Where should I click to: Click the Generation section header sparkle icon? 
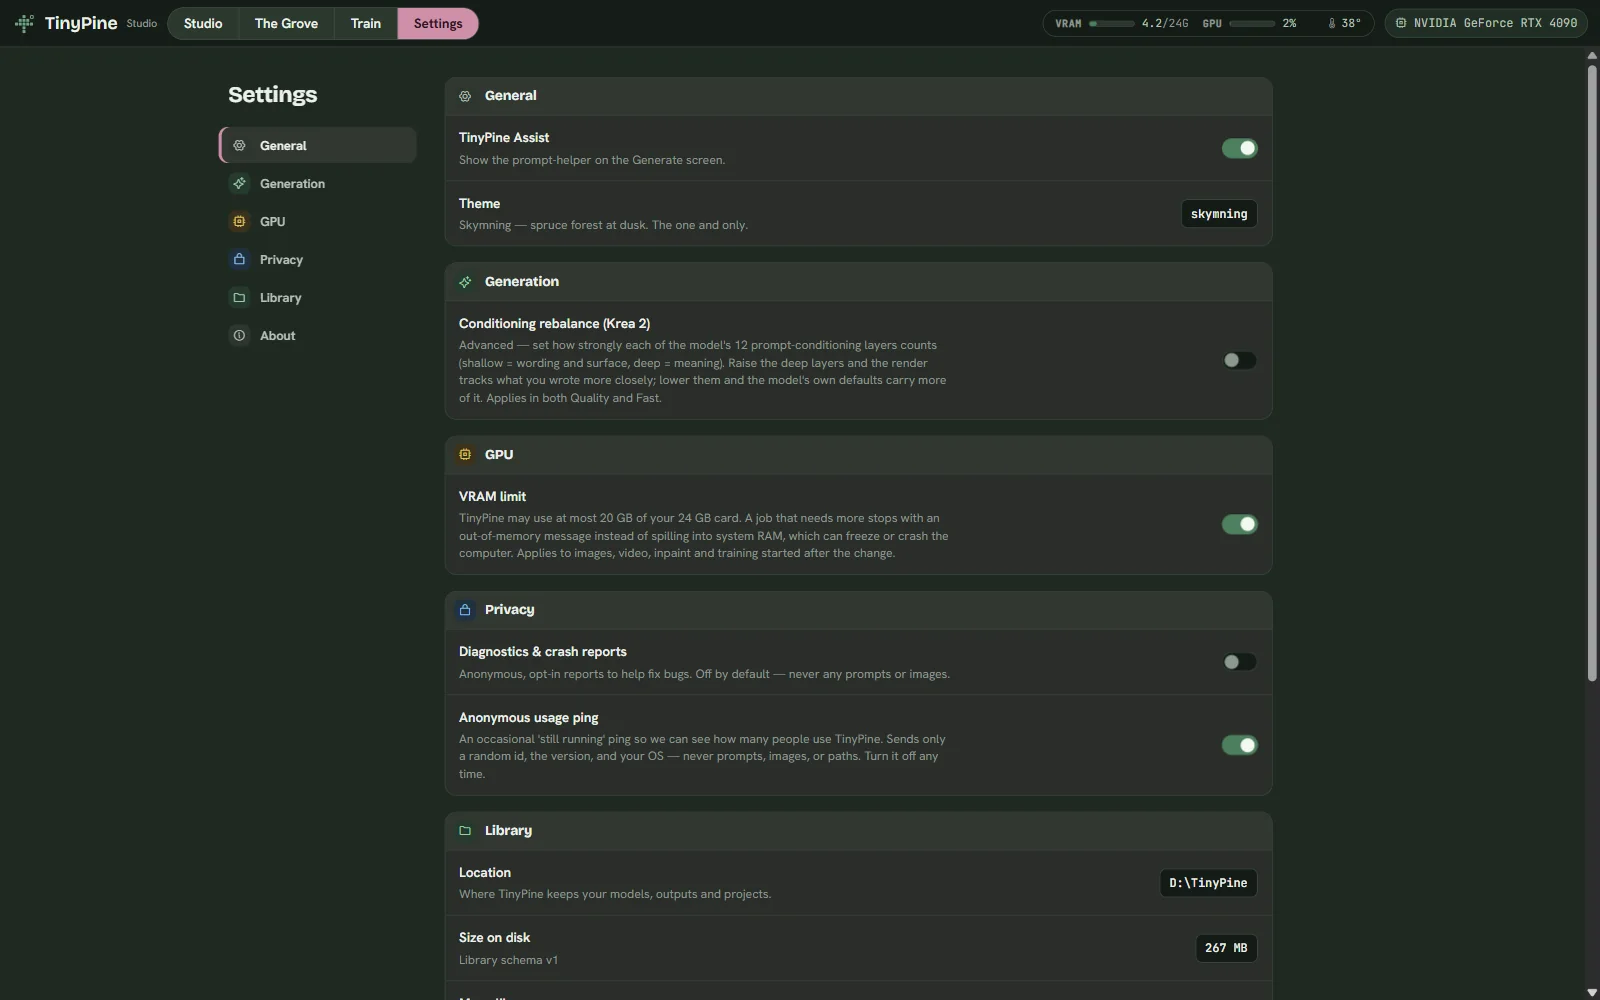click(x=465, y=282)
